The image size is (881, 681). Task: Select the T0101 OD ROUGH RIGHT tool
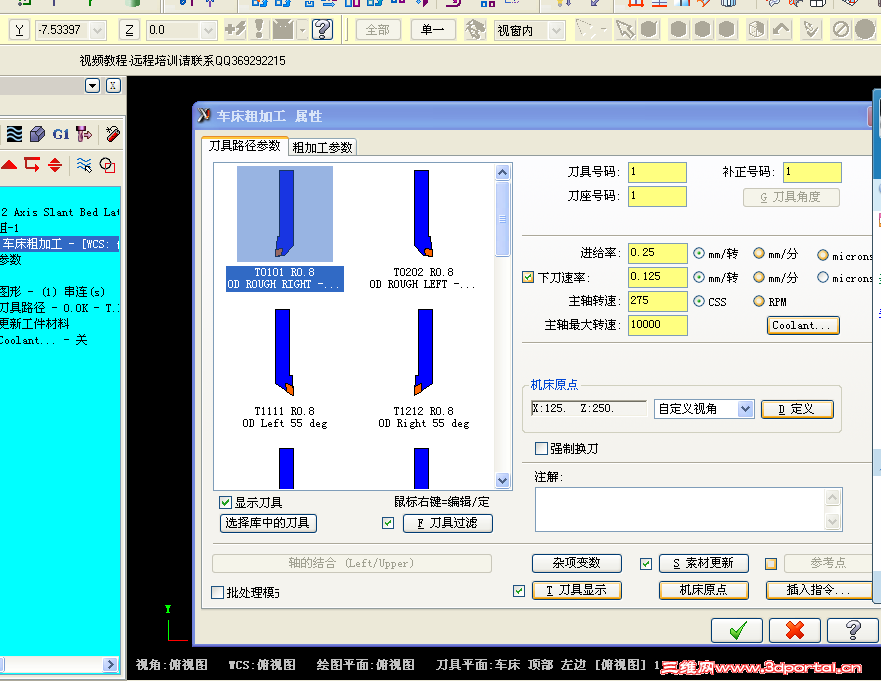point(285,229)
